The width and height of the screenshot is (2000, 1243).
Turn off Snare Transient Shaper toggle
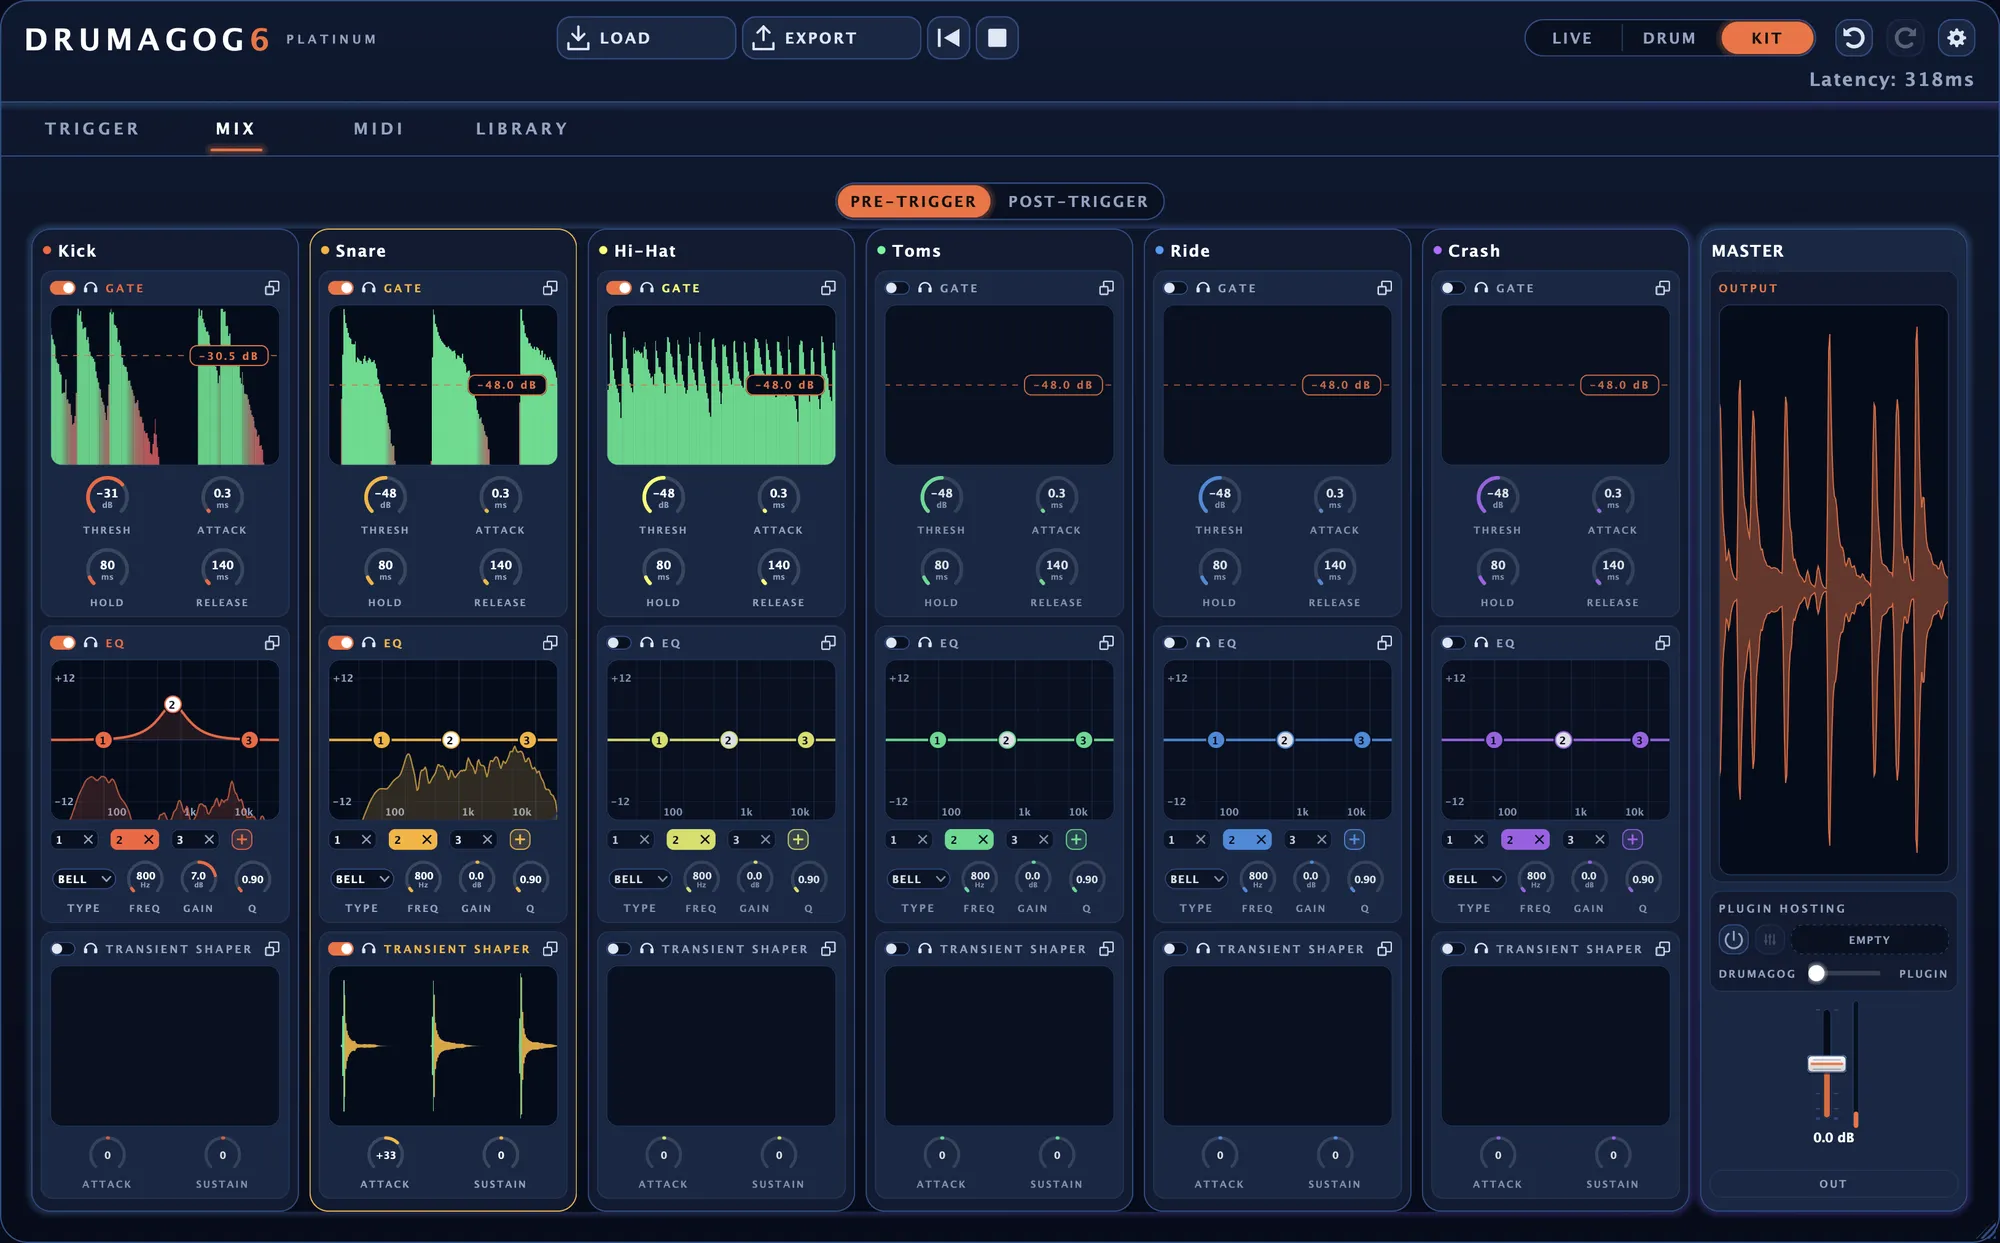click(341, 949)
